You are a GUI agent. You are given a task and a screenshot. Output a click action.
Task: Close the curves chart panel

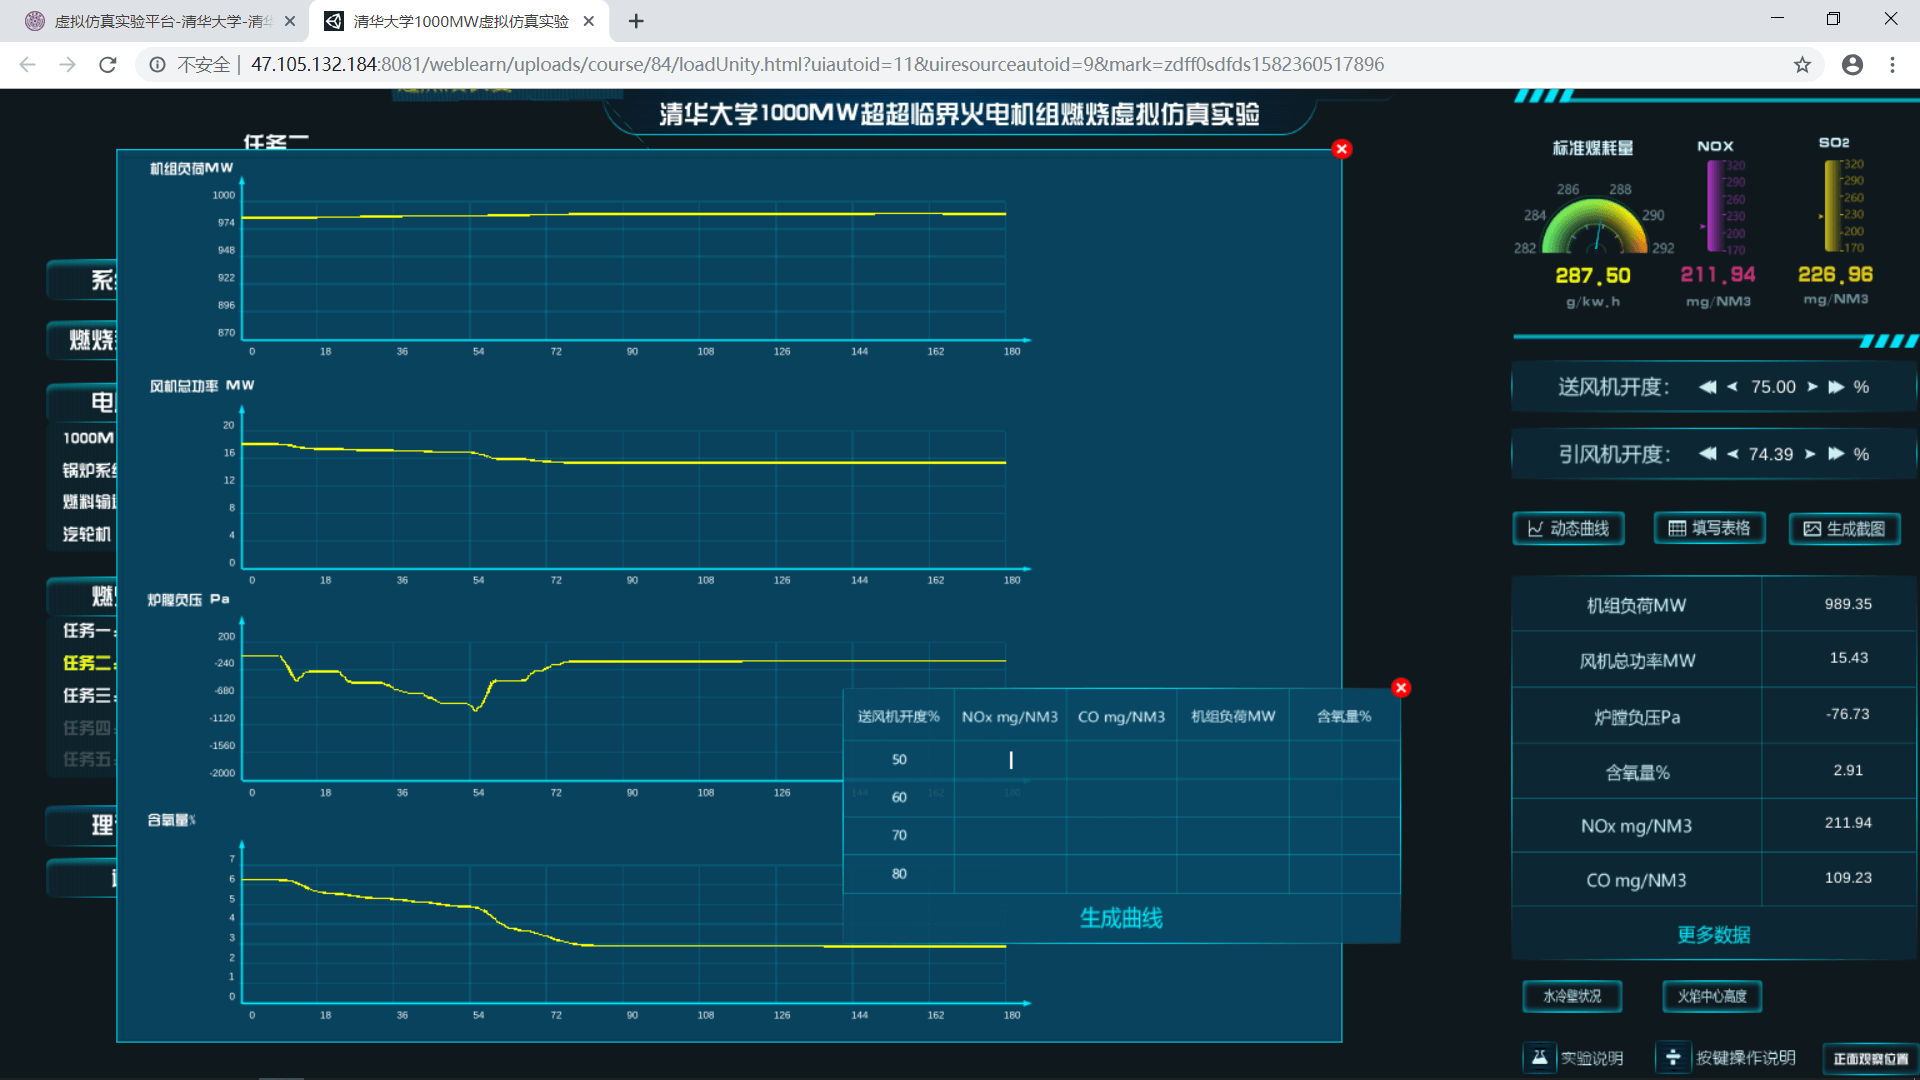[x=1342, y=149]
